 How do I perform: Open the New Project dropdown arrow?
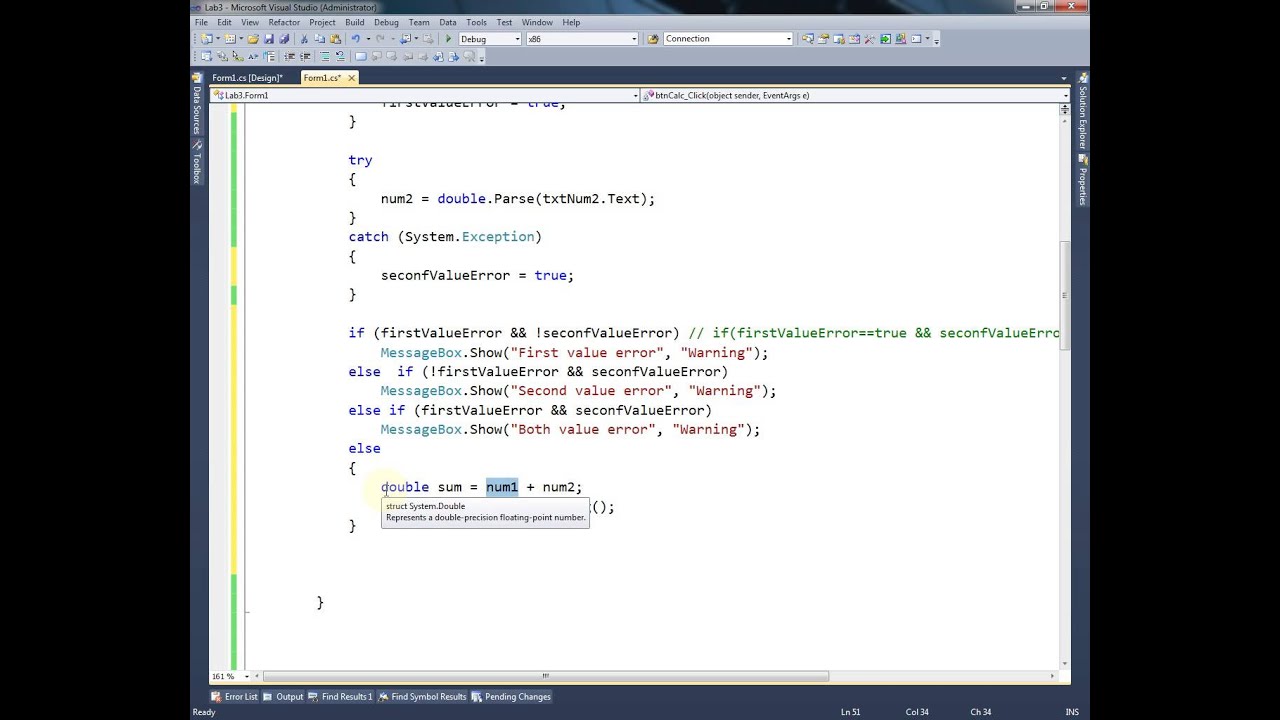217,39
